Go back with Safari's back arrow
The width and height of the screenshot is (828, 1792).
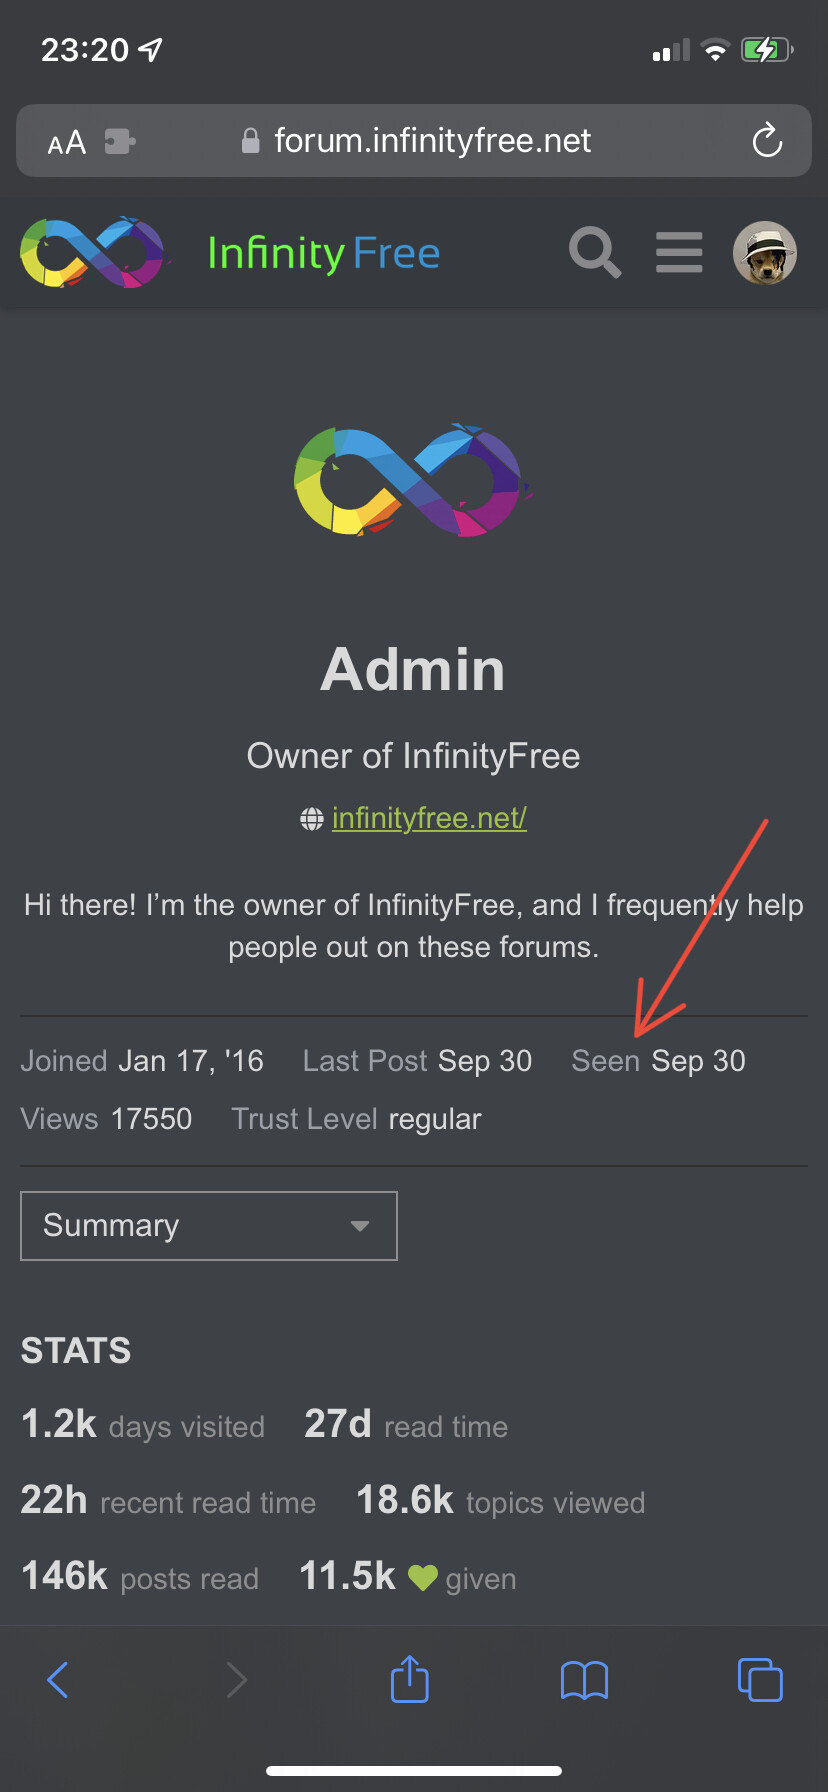[58, 1680]
